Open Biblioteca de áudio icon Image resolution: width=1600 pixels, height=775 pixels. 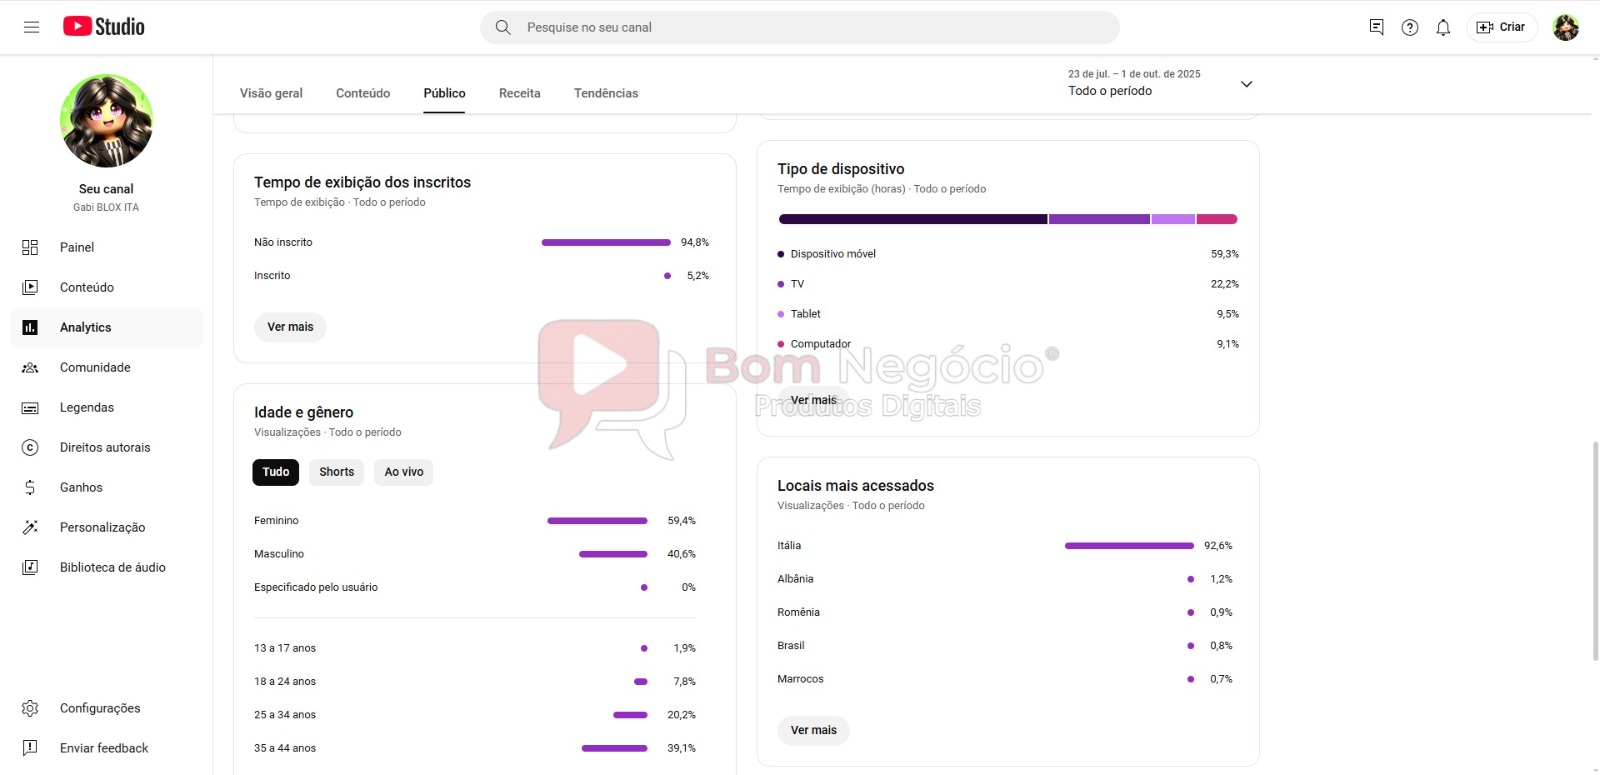click(x=30, y=567)
